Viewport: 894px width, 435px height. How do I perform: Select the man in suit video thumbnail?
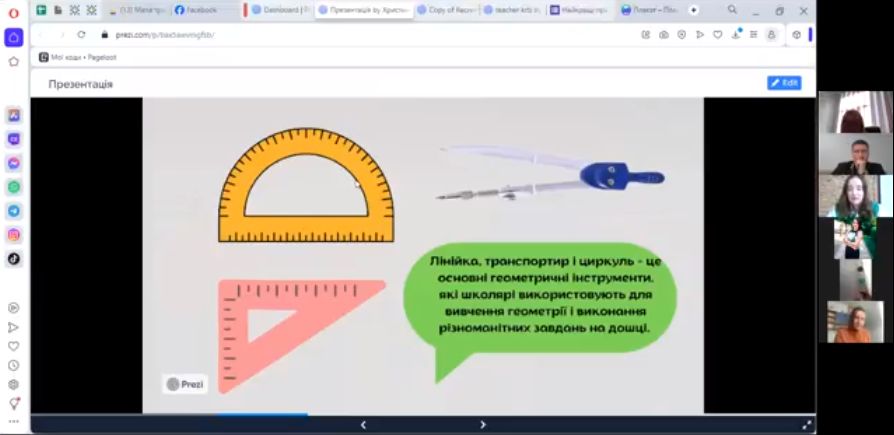click(856, 154)
